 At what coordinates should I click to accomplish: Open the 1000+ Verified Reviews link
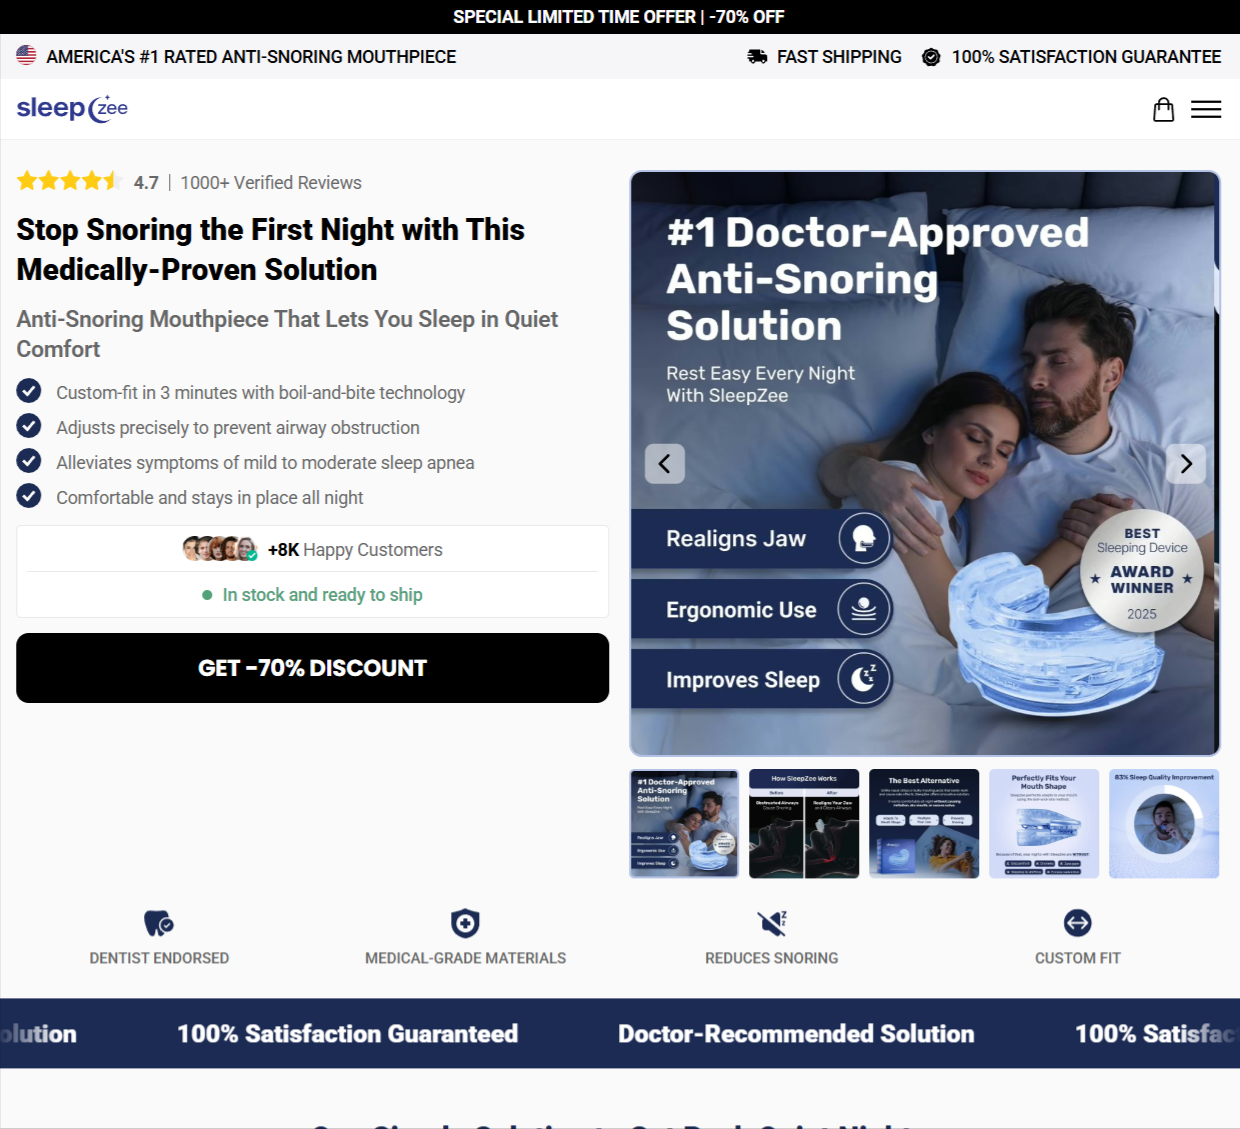[271, 183]
